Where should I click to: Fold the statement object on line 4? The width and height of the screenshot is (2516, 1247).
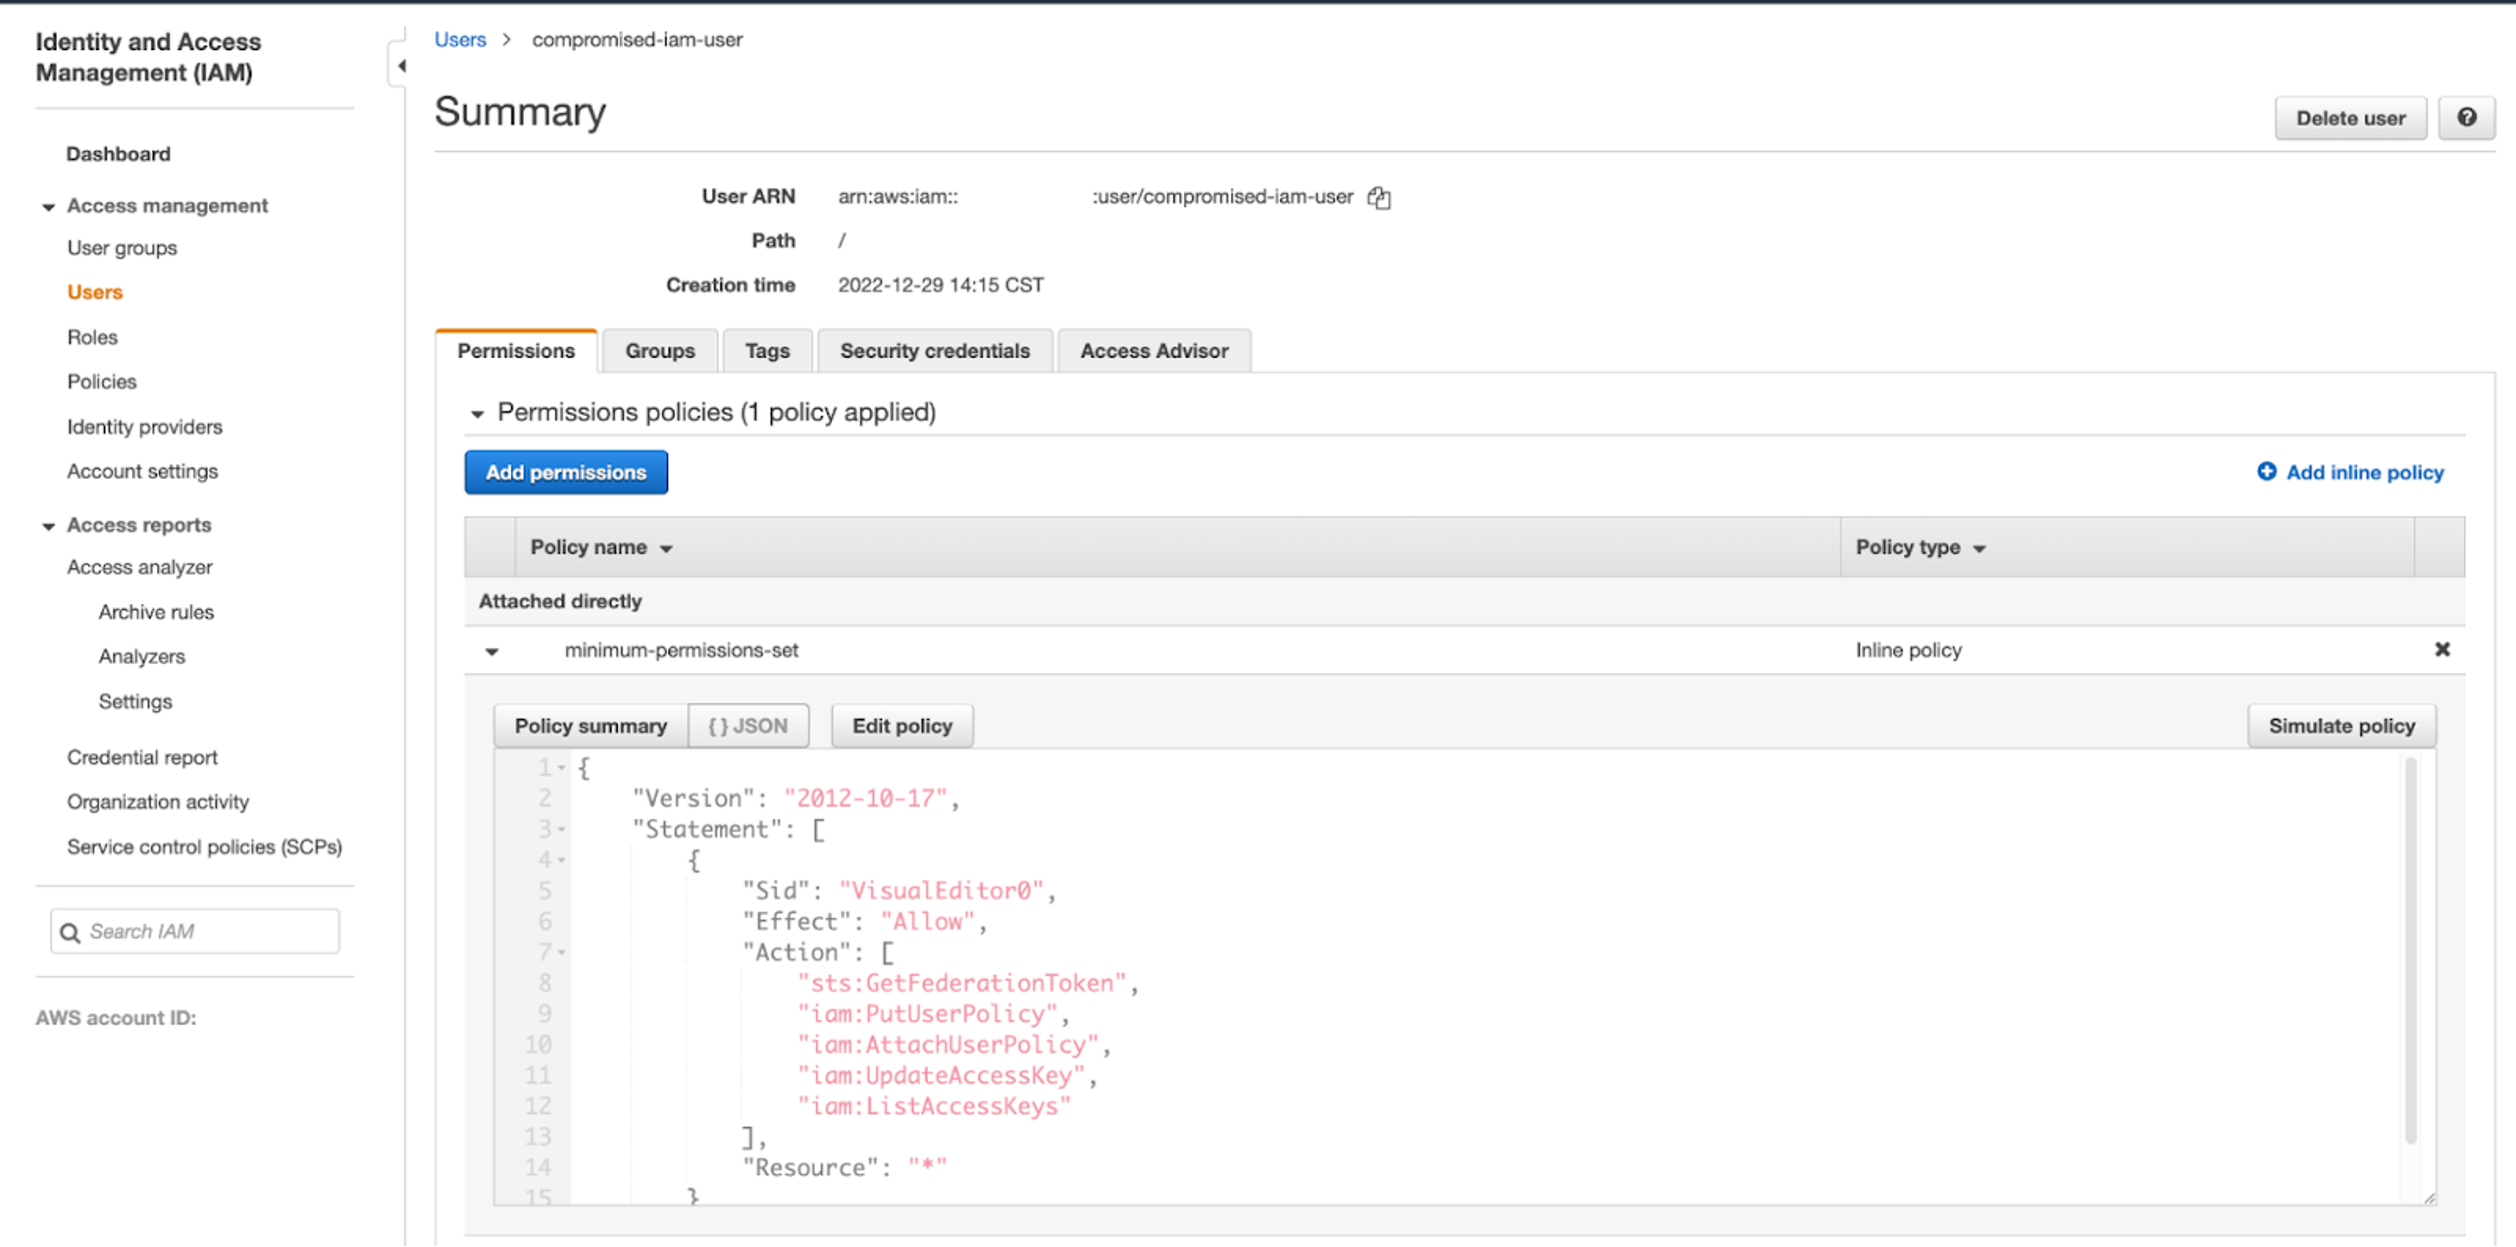561,861
